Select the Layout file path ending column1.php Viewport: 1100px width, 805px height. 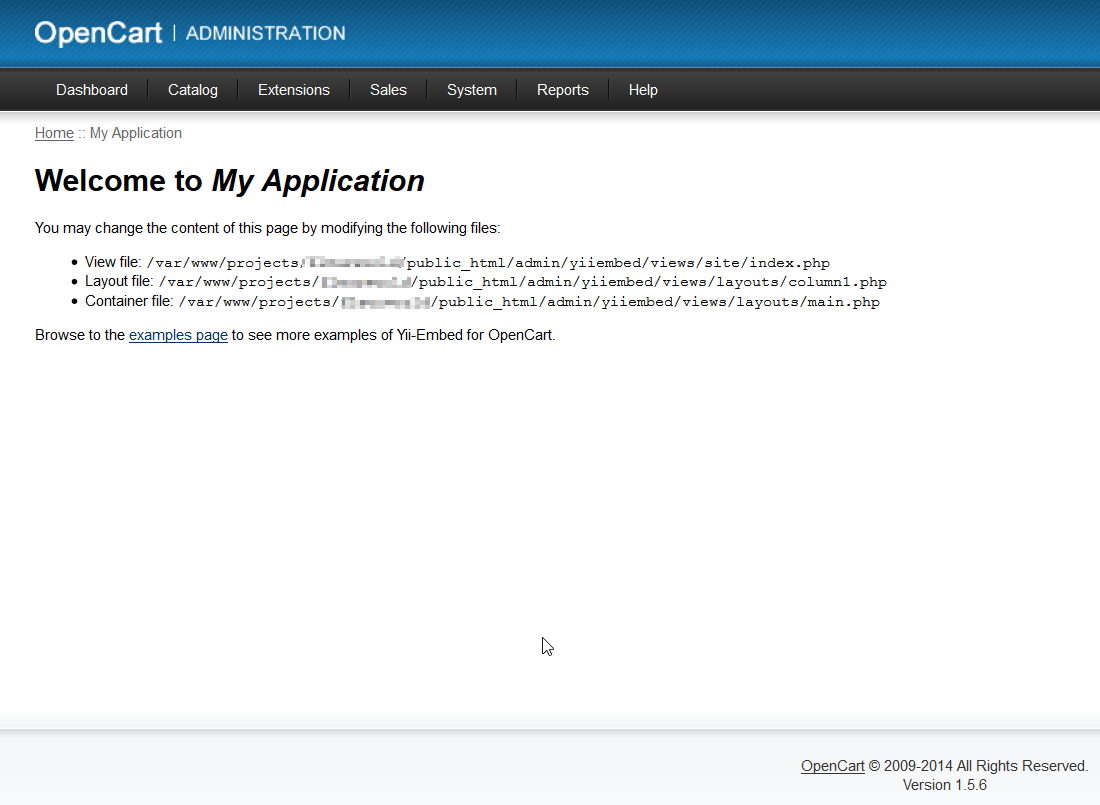tap(523, 282)
